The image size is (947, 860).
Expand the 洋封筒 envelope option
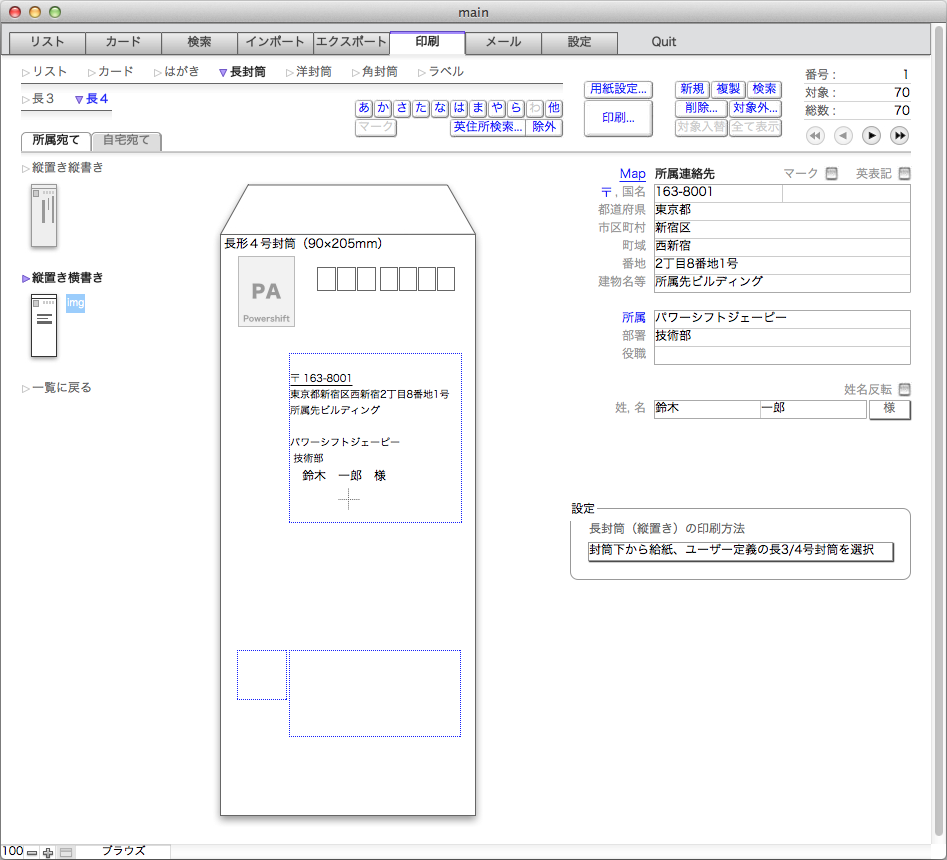pyautogui.click(x=308, y=72)
